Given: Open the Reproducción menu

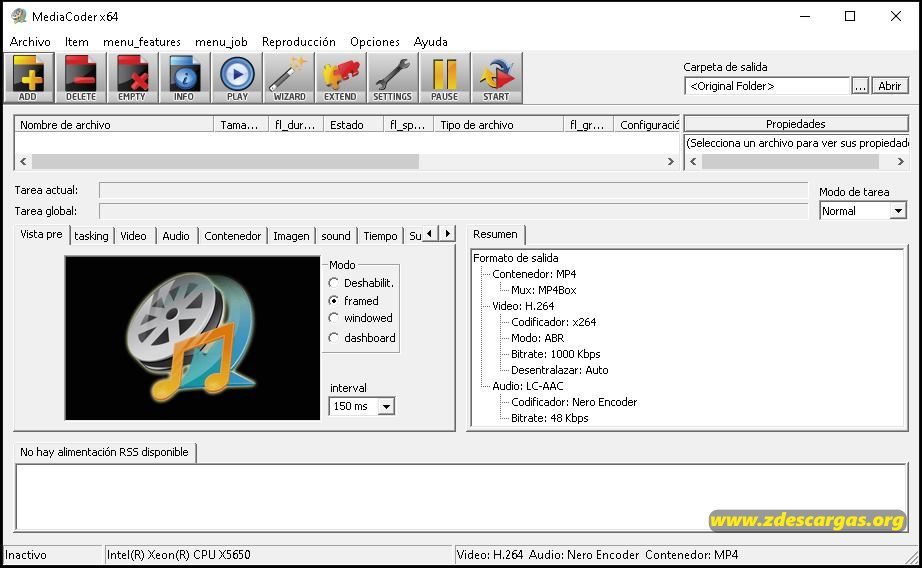Looking at the screenshot, I should pyautogui.click(x=299, y=42).
